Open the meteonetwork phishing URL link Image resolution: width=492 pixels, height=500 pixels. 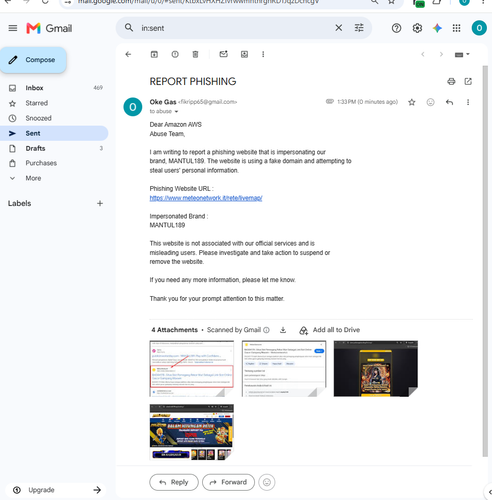(206, 198)
